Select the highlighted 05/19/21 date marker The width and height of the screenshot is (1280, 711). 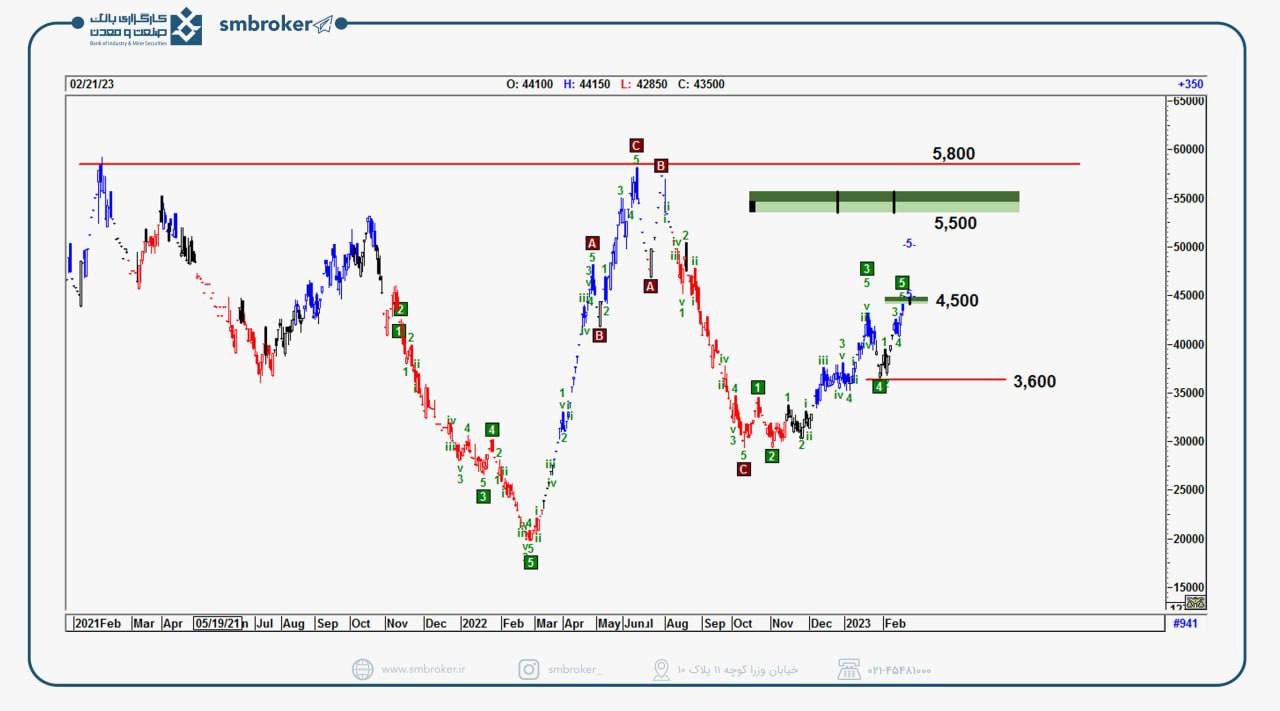(x=218, y=623)
